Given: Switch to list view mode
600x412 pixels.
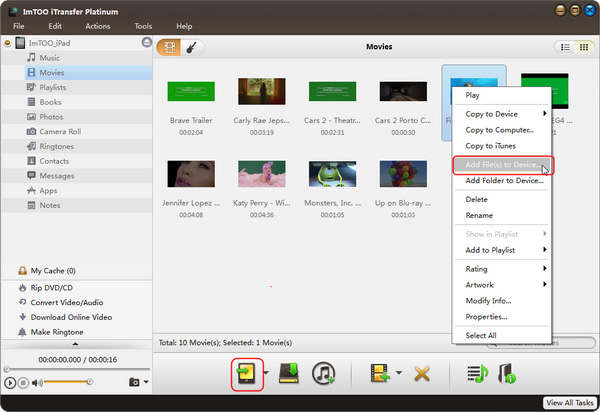Looking at the screenshot, I should (565, 47).
